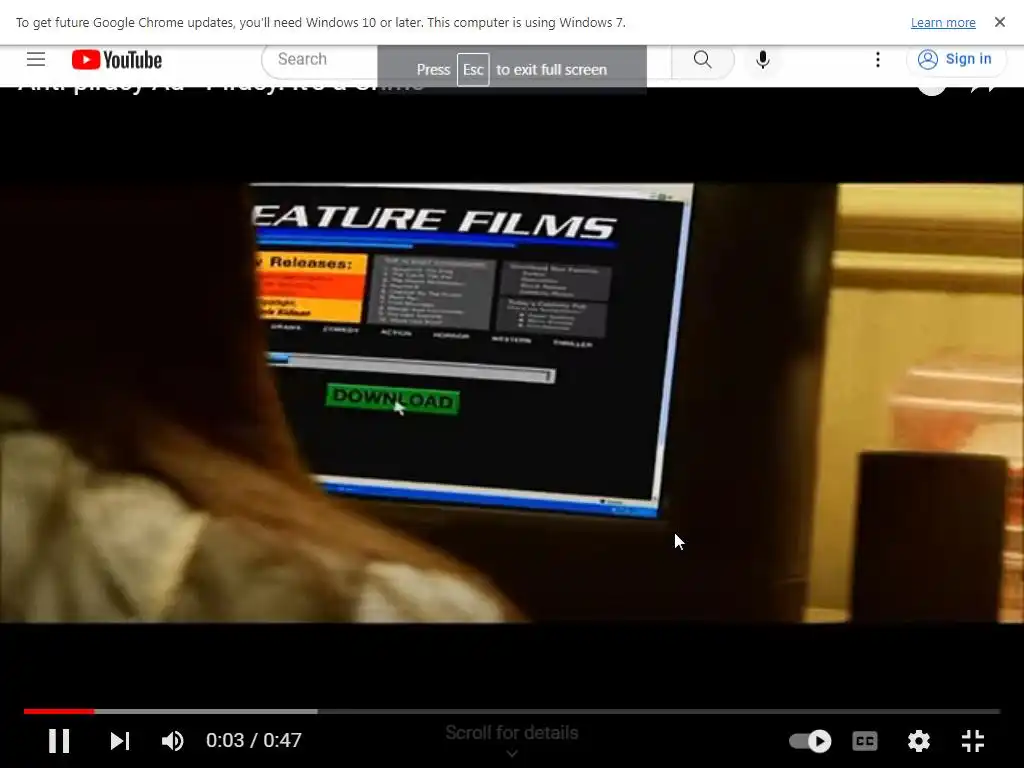The width and height of the screenshot is (1024, 768).
Task: Open the player settings gear
Action: point(919,741)
